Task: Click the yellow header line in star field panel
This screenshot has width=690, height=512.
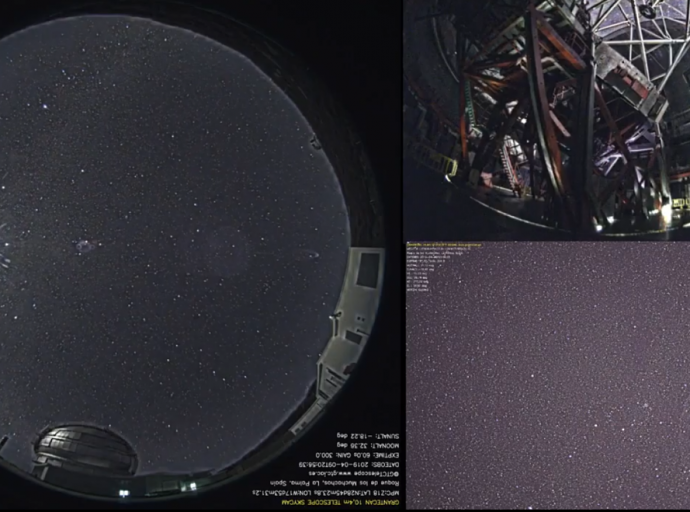Action: (x=444, y=244)
